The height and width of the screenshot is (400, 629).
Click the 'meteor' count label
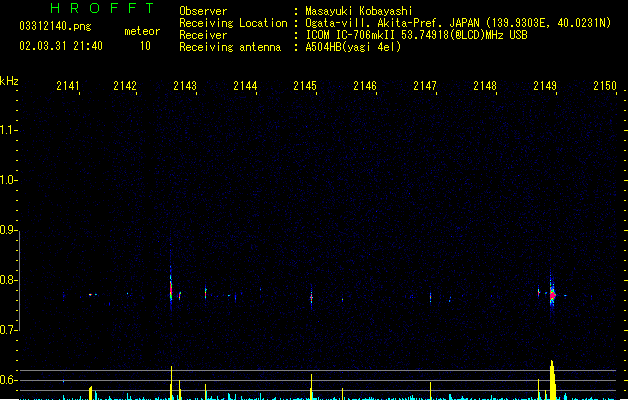142,31
